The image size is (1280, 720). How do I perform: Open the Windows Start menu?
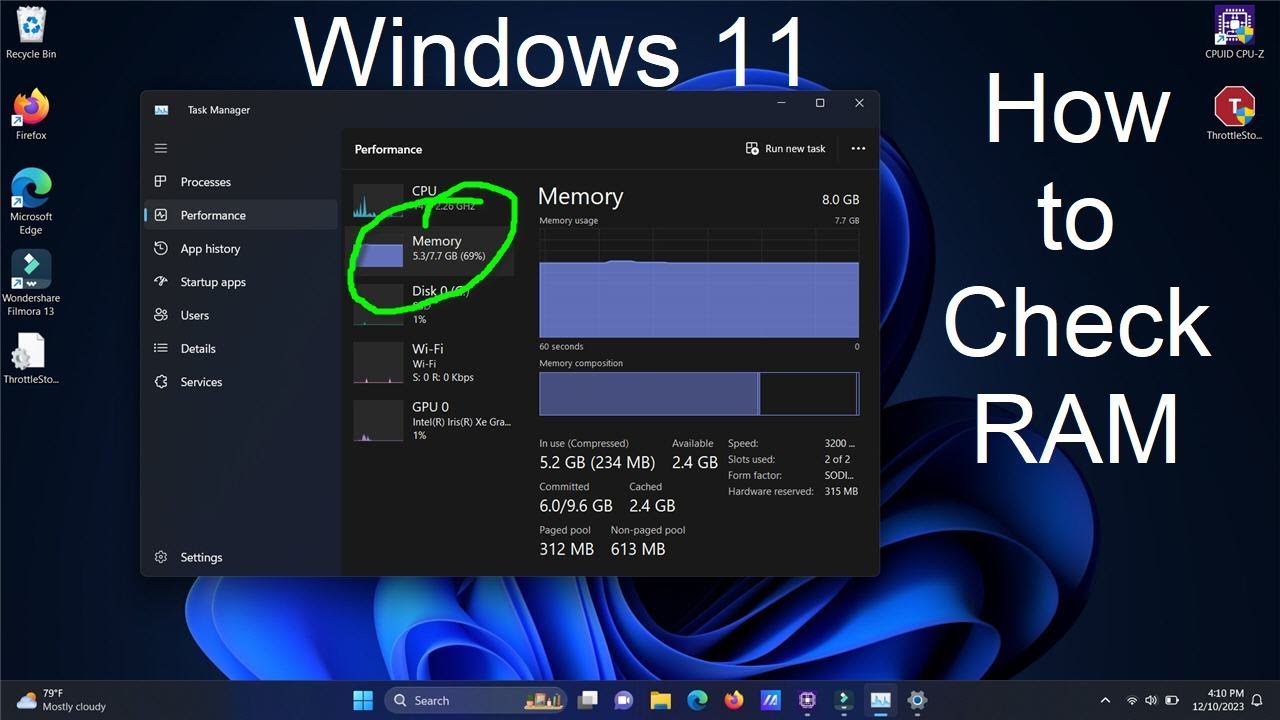tap(363, 700)
